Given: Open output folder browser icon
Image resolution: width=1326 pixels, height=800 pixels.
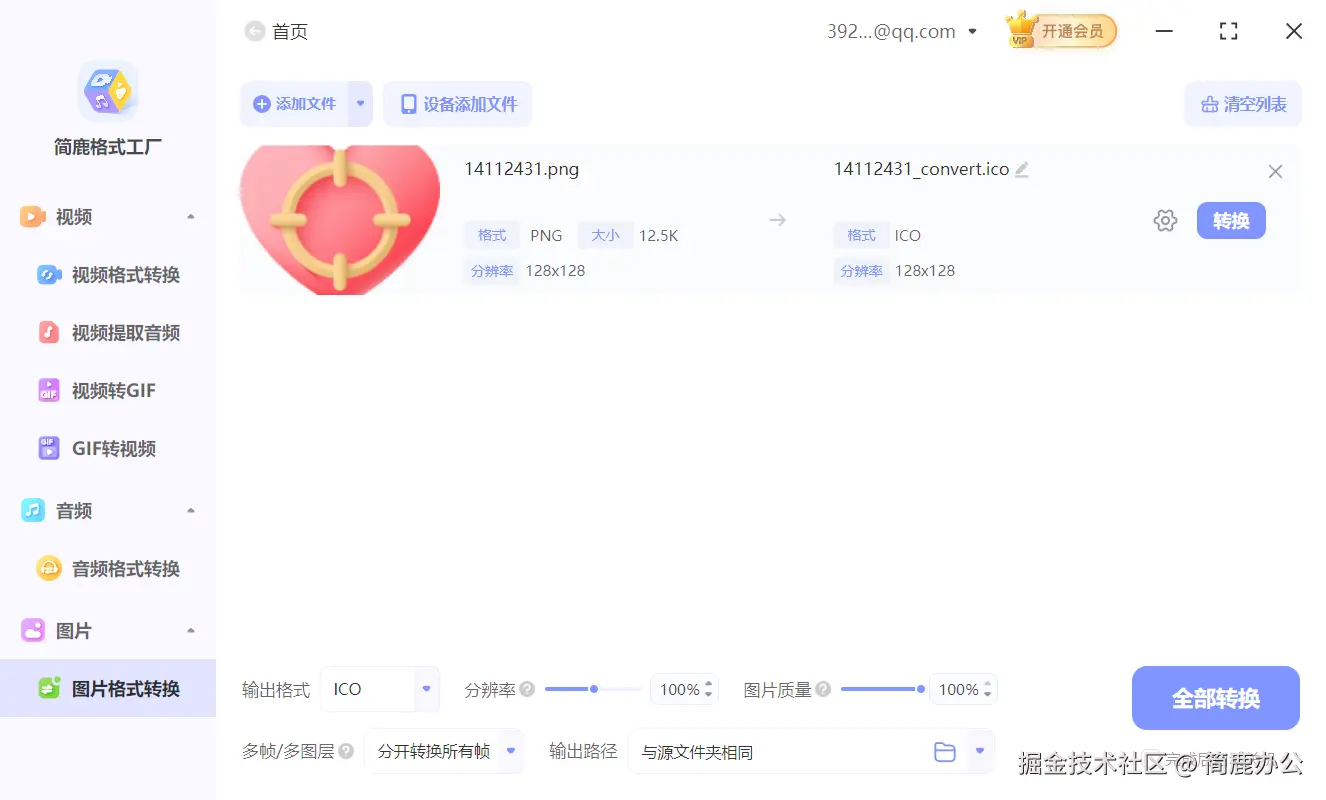Looking at the screenshot, I should click(x=945, y=751).
